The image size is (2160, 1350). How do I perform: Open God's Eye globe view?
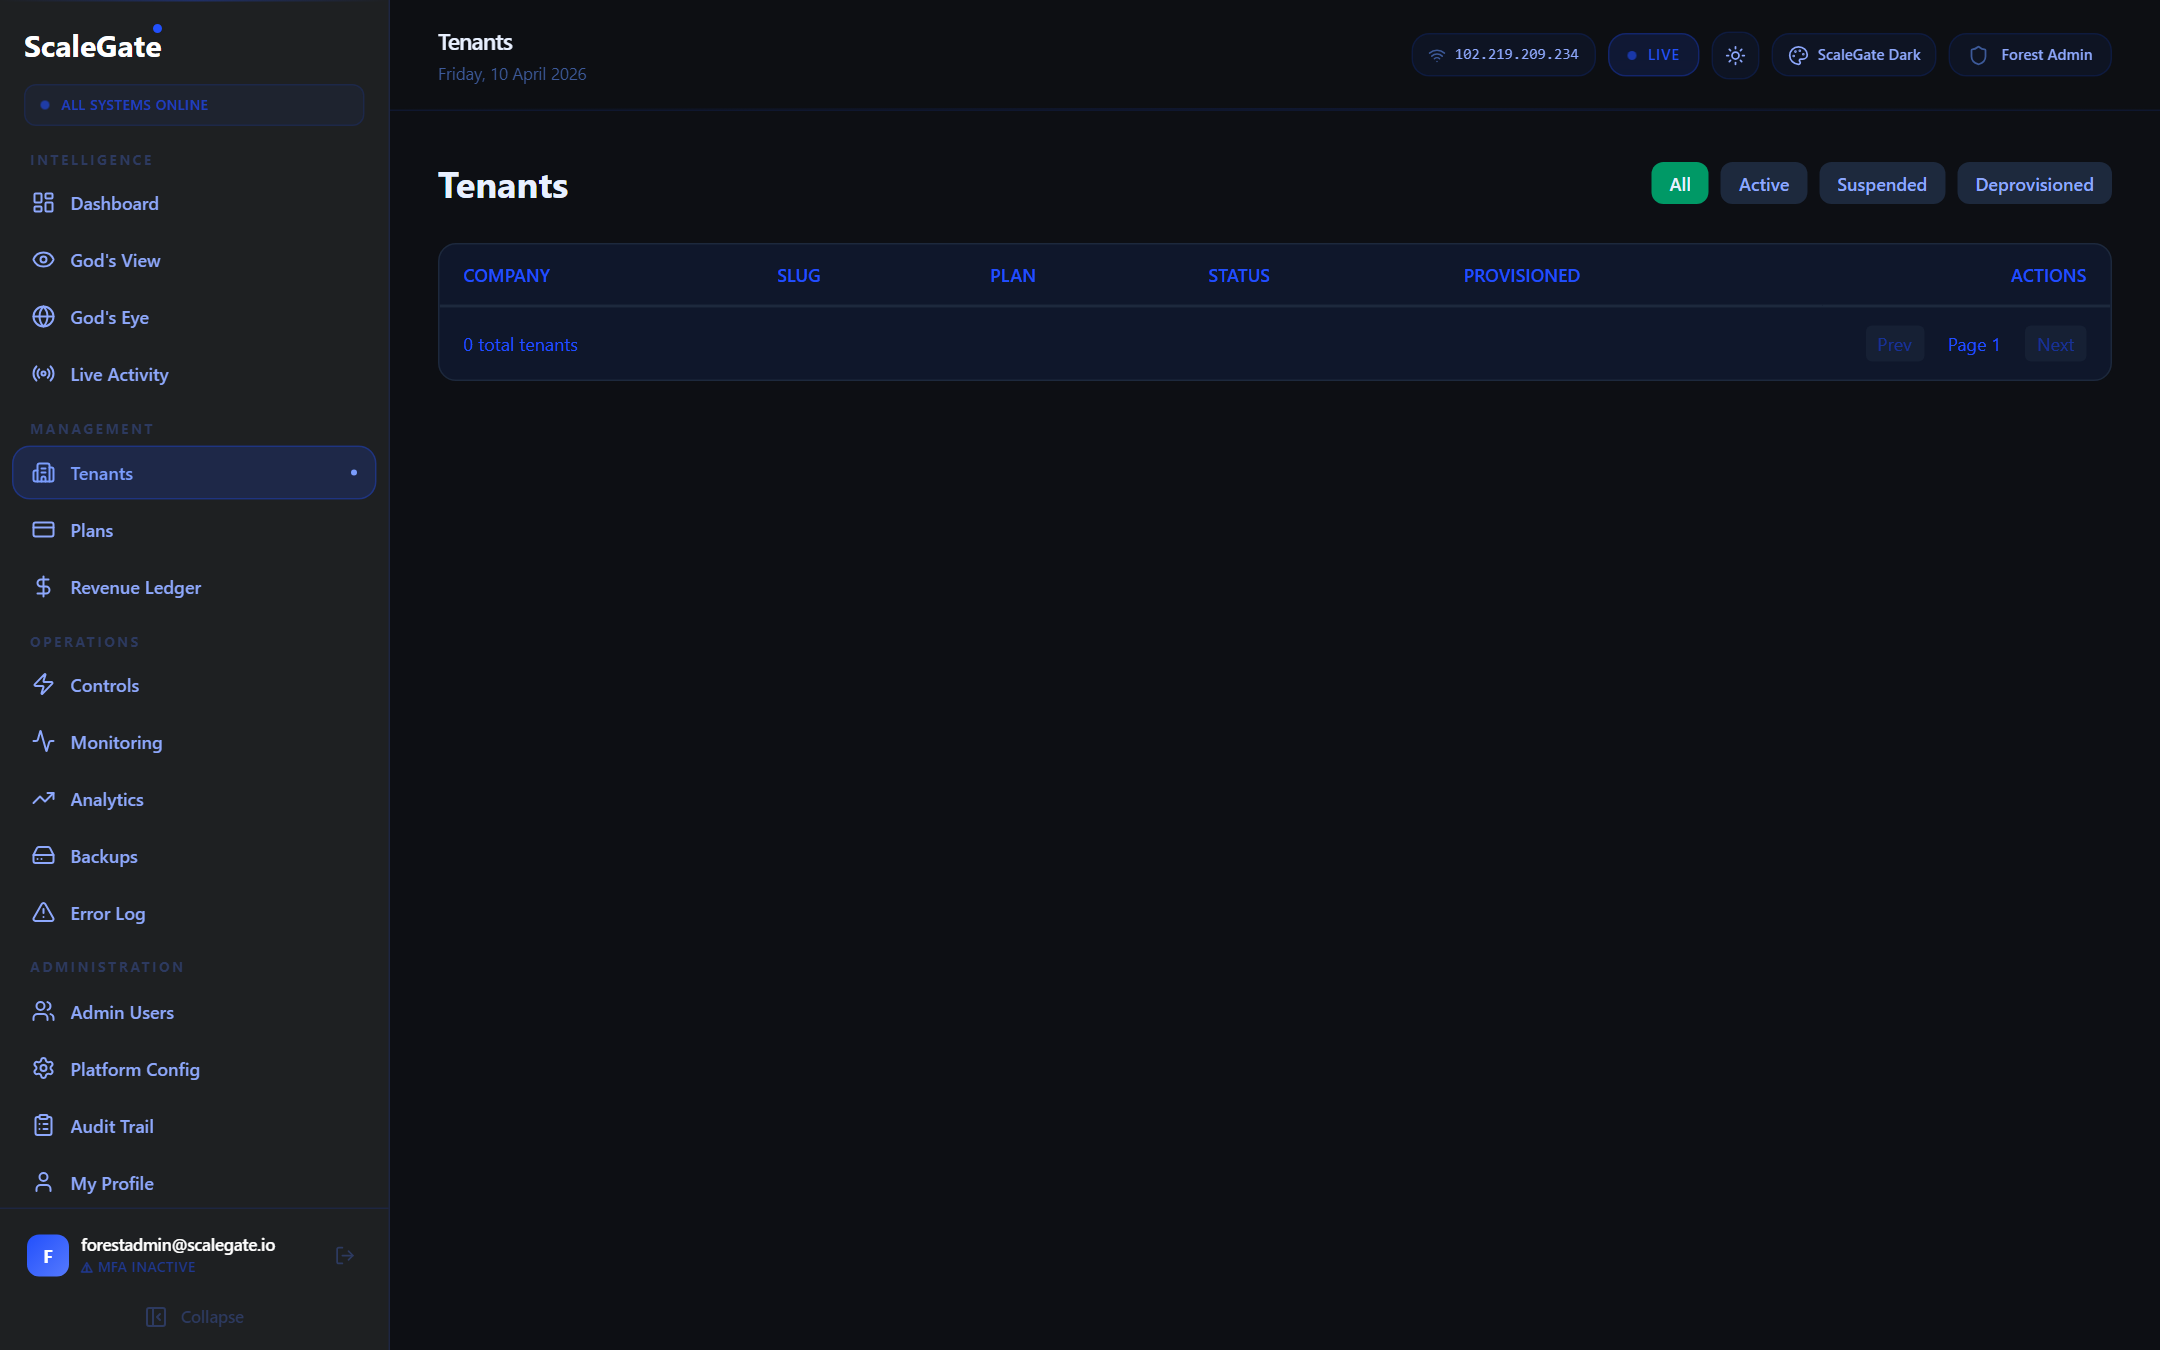[x=108, y=317]
